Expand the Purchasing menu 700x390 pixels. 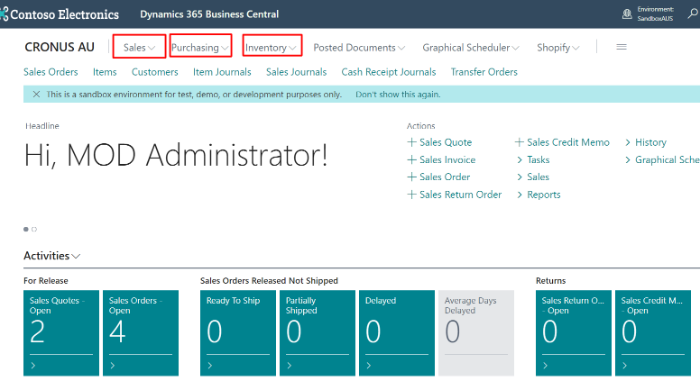[x=200, y=47]
